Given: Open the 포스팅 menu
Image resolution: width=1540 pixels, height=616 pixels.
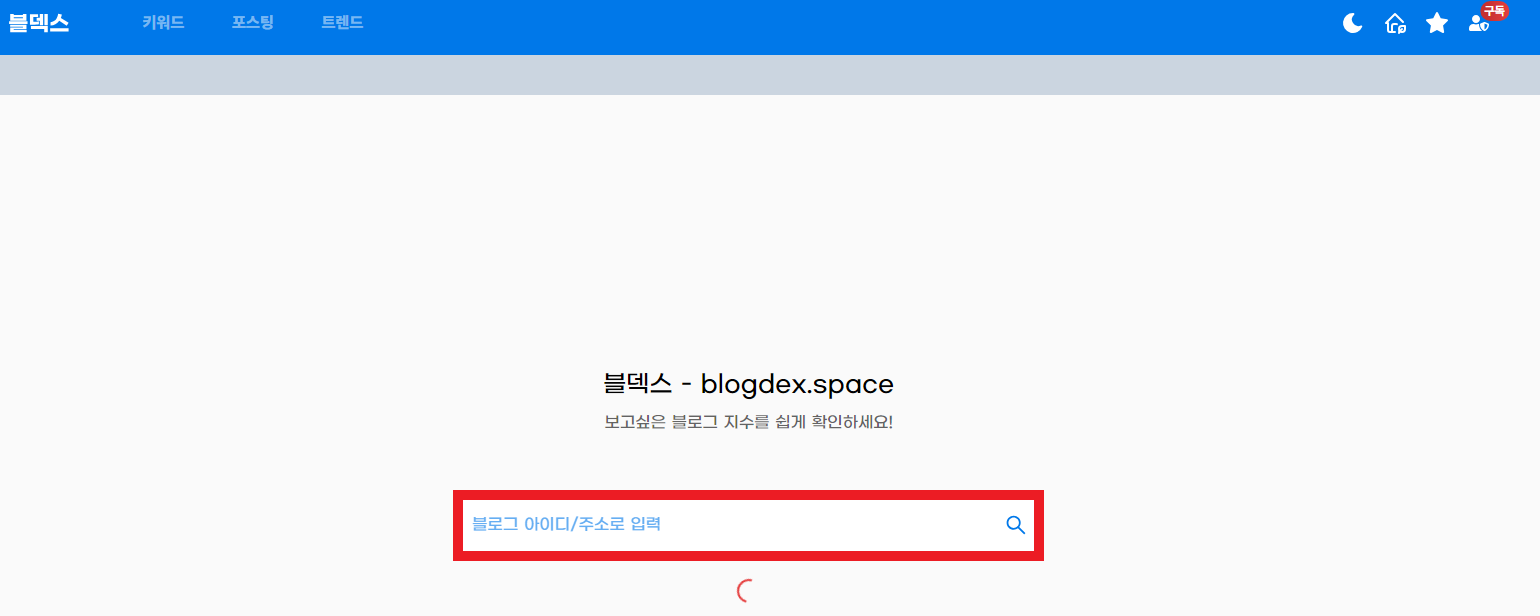Looking at the screenshot, I should pyautogui.click(x=253, y=22).
